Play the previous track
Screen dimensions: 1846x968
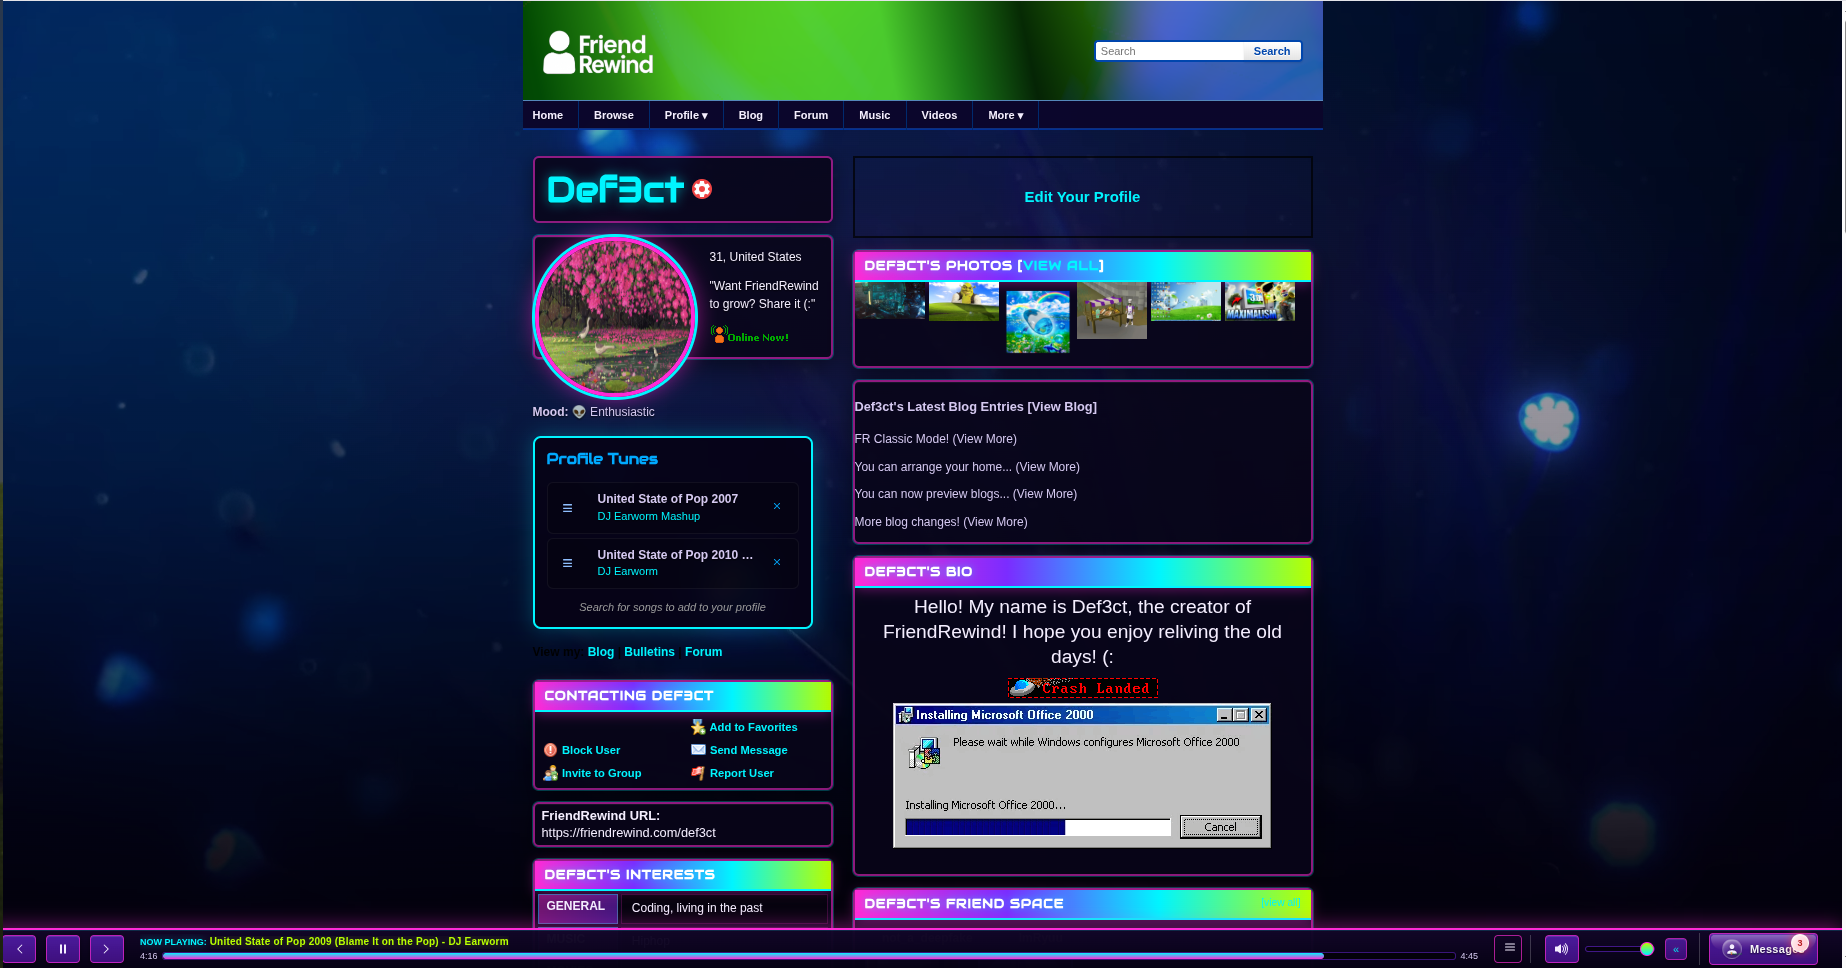pyautogui.click(x=20, y=949)
